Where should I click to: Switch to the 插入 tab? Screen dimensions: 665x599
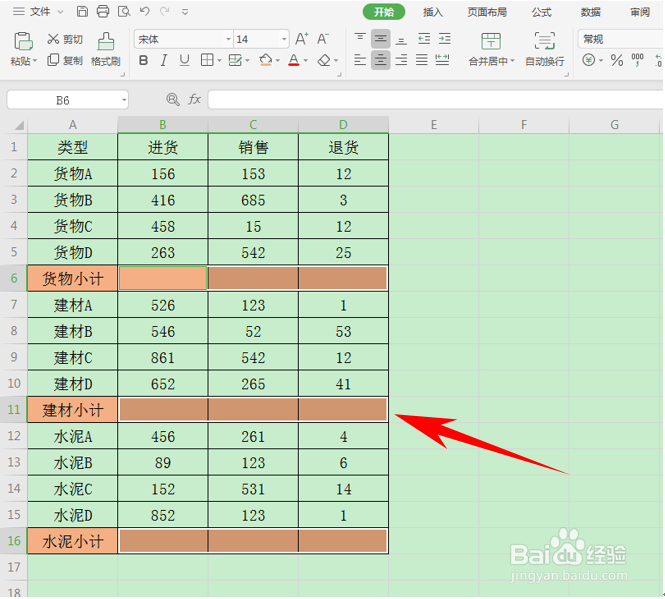(433, 12)
